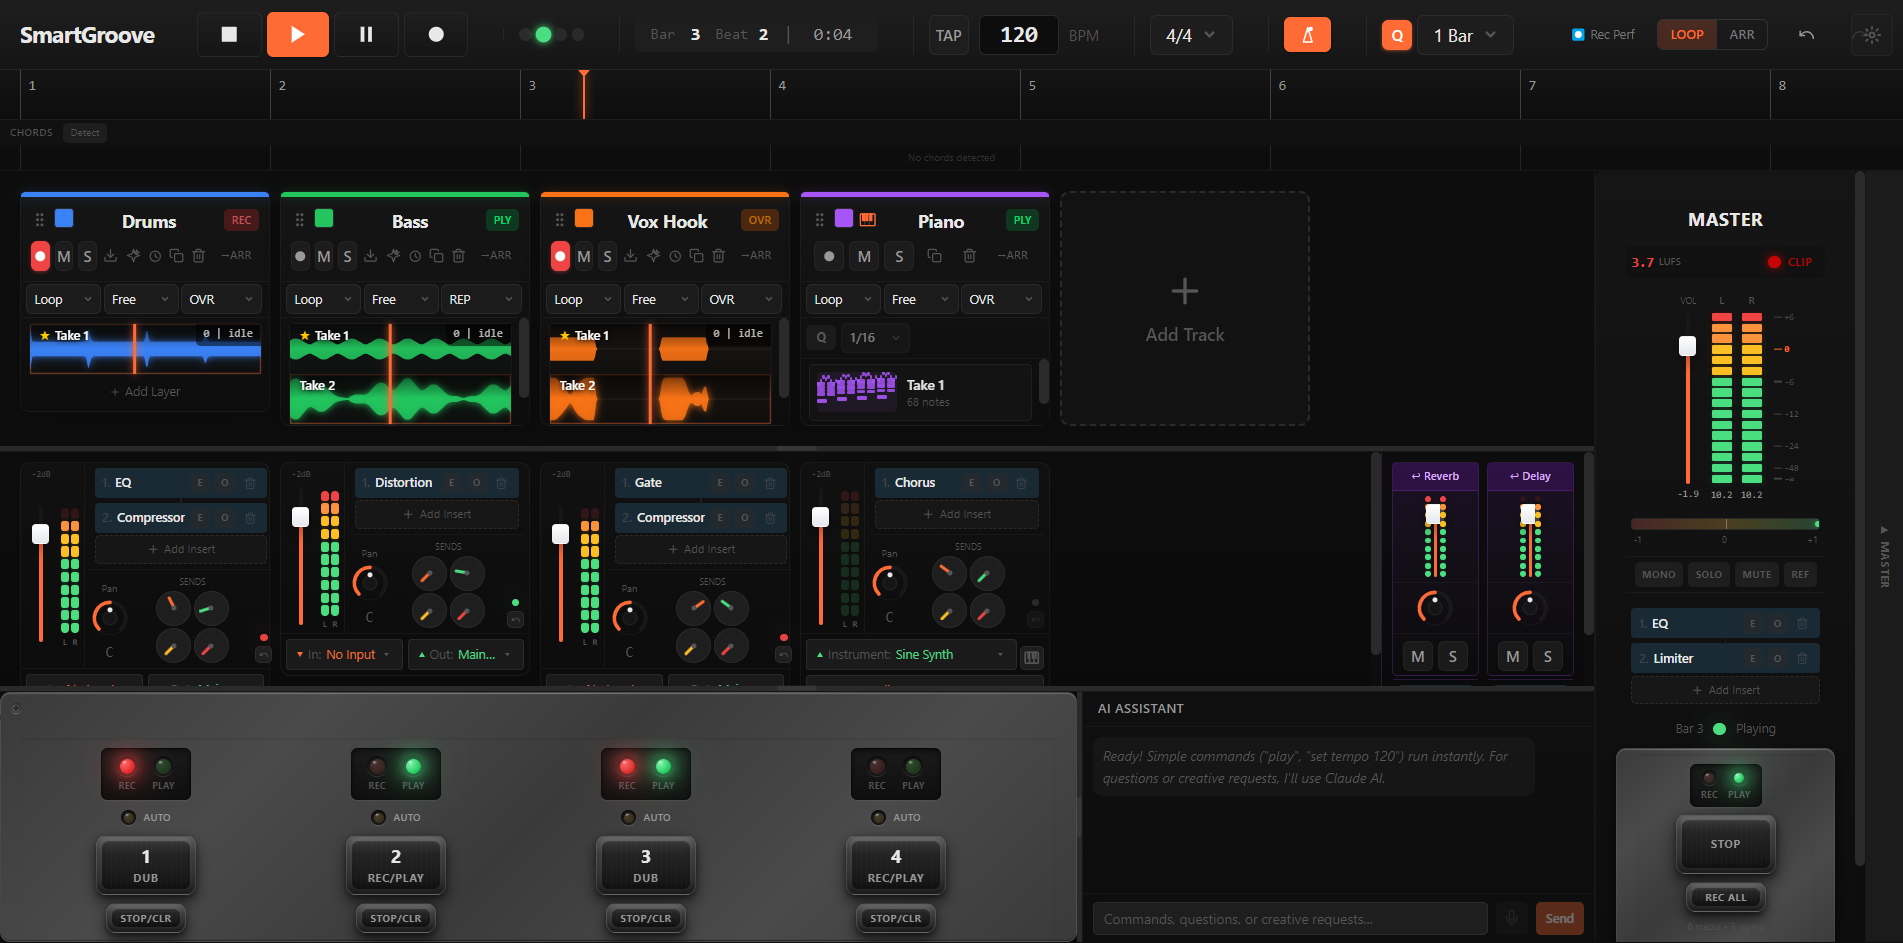Open the piano keyboard next to Sine Synth
The image size is (1903, 943).
coord(1032,657)
